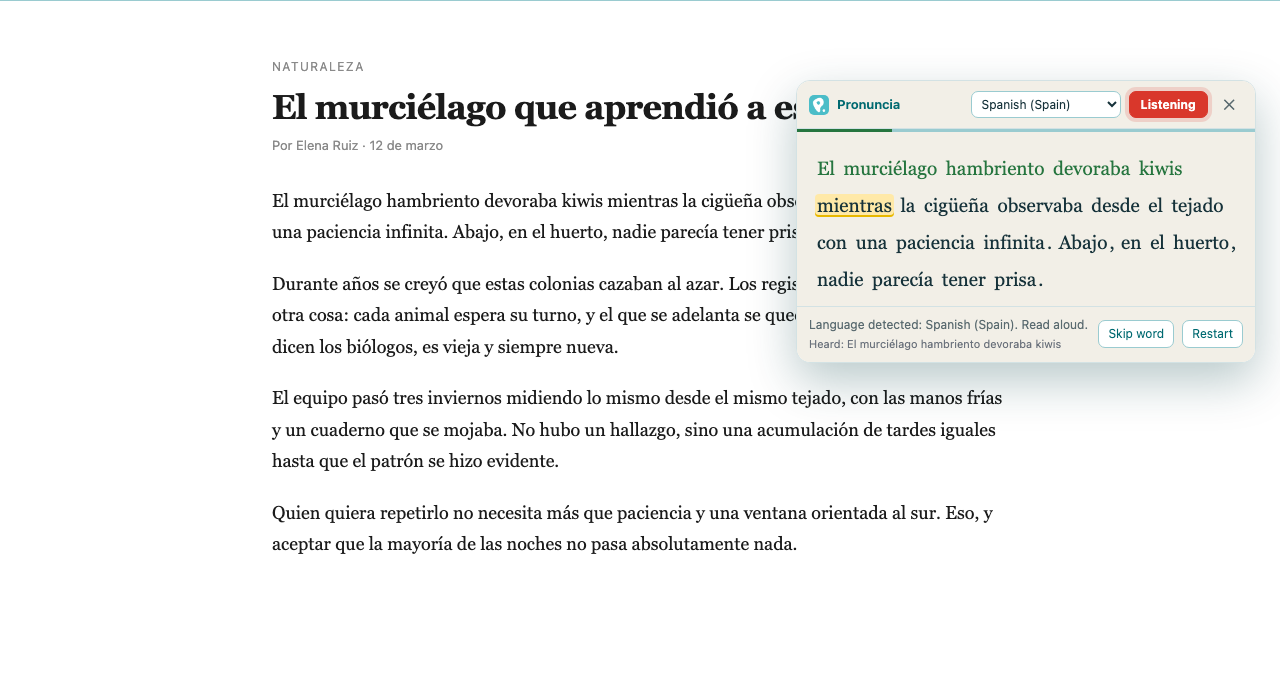Click the date "12 de marzo"
Image resolution: width=1280 pixels, height=690 pixels.
(406, 146)
